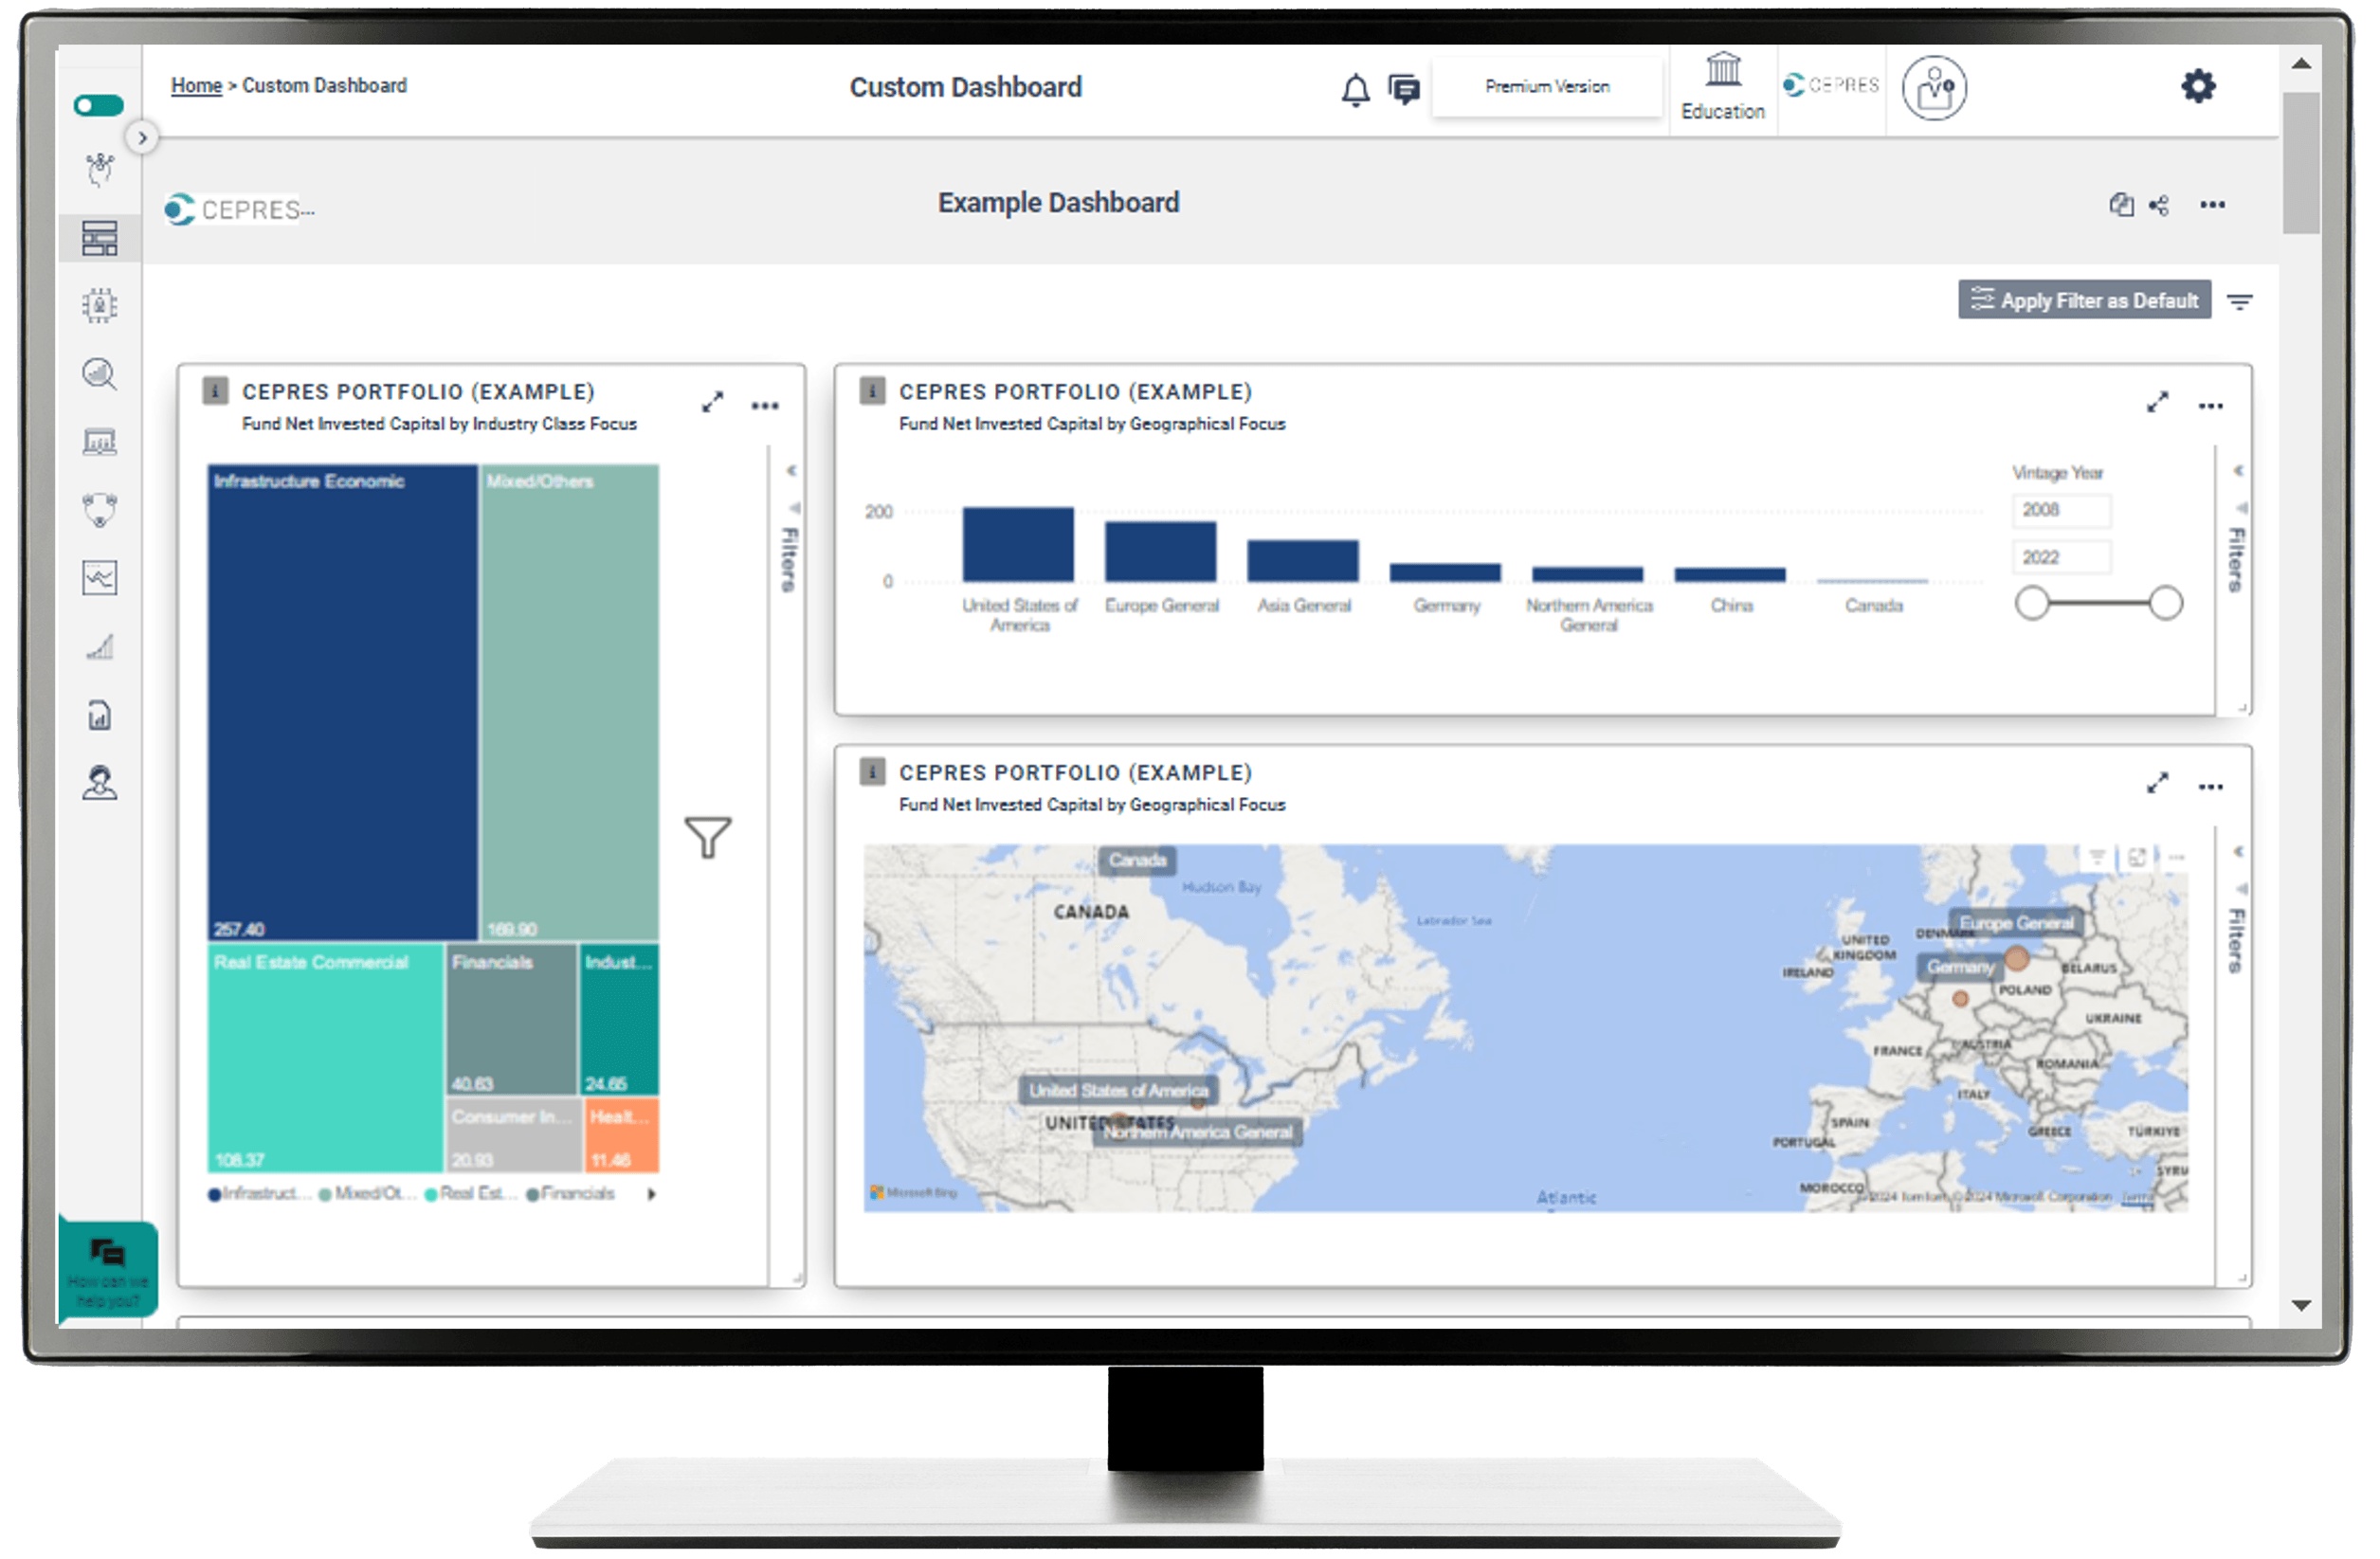
Task: Open info icon on Industry Class Focus widget
Action: pos(215,391)
